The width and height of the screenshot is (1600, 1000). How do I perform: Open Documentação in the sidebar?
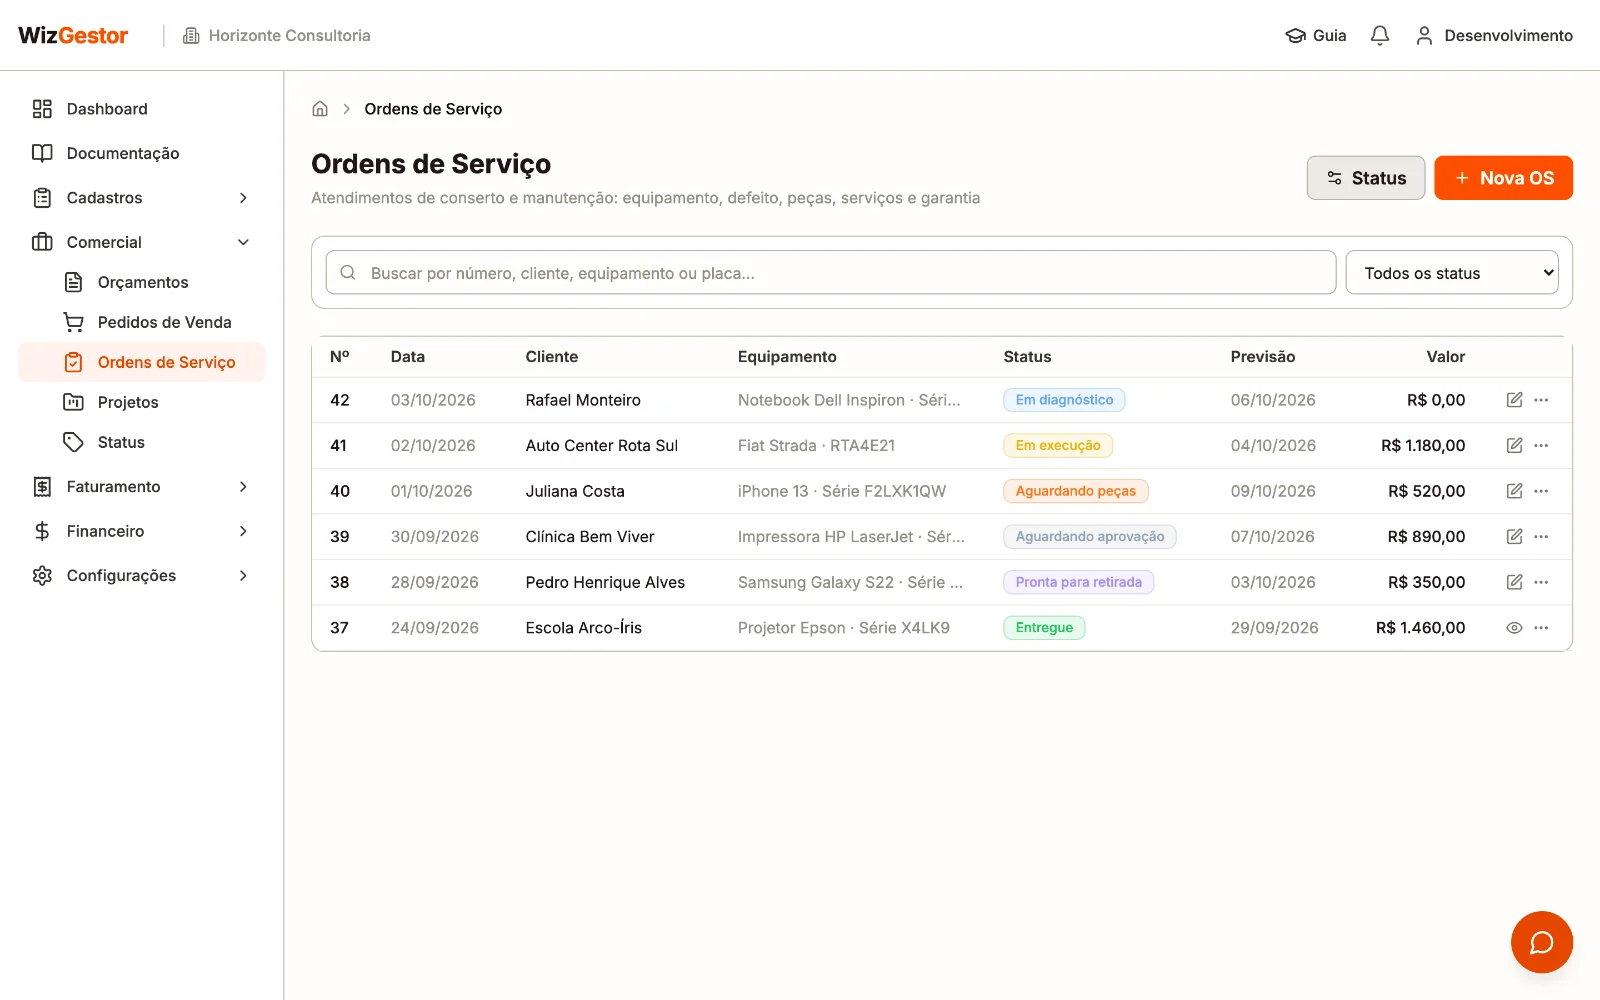pos(141,153)
